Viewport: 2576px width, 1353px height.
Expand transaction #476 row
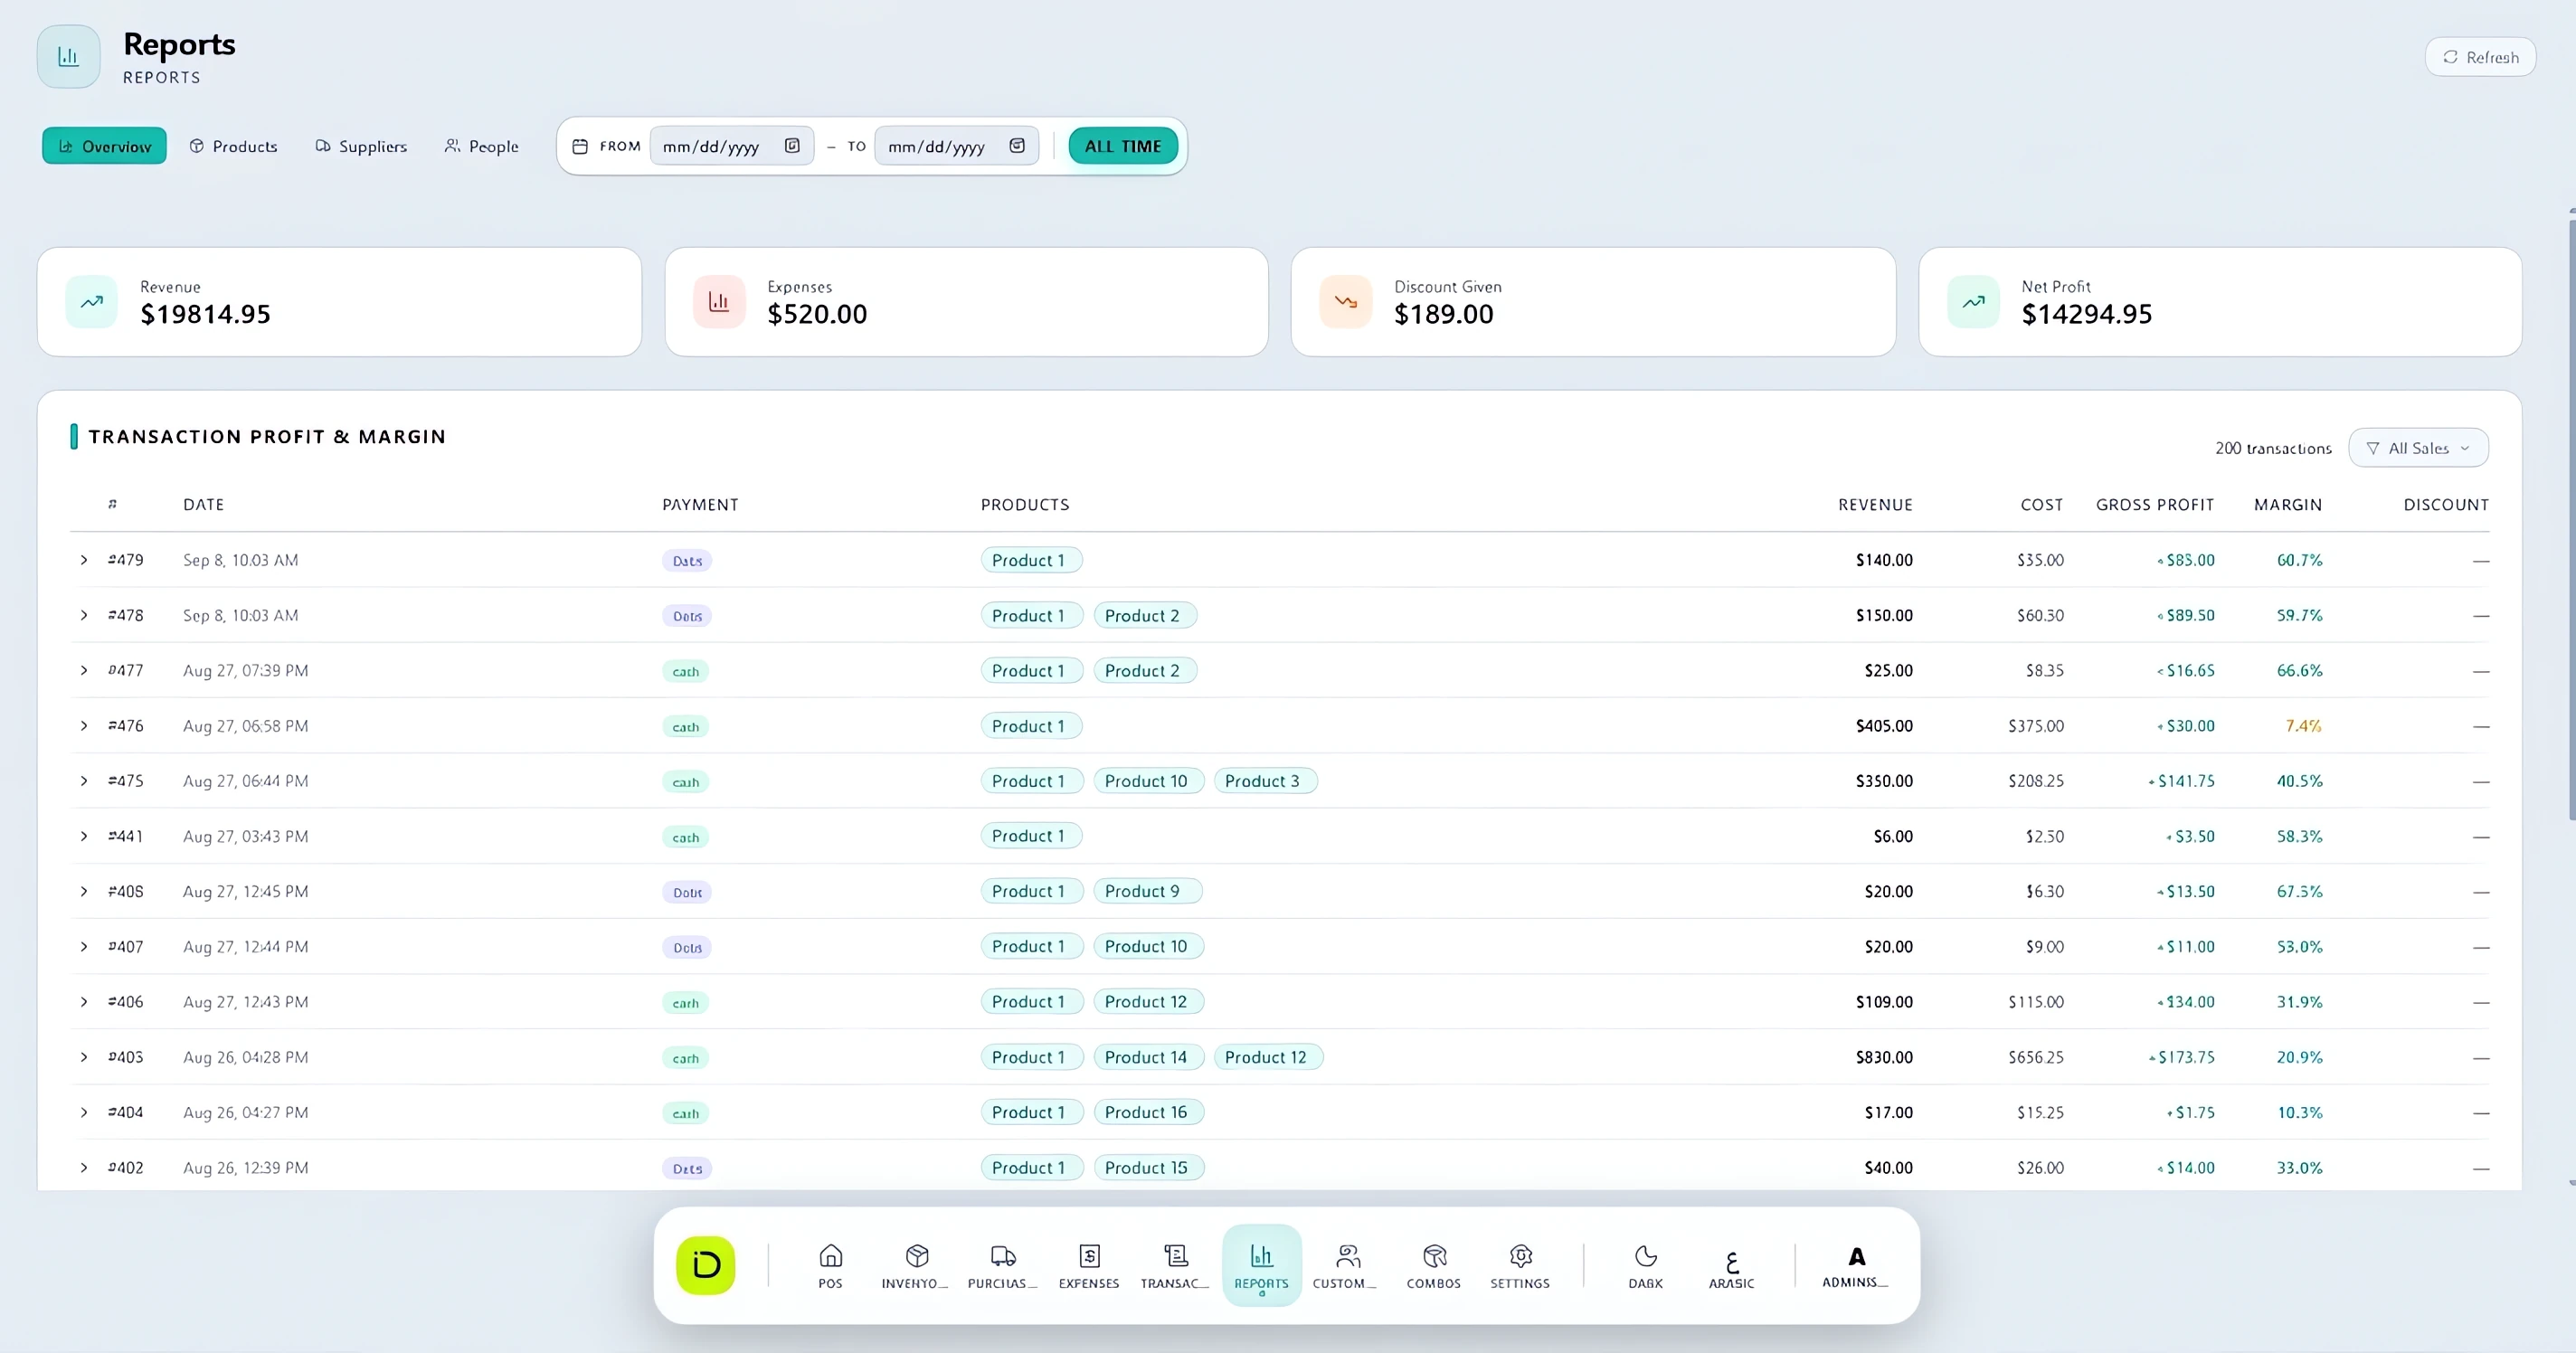84,726
